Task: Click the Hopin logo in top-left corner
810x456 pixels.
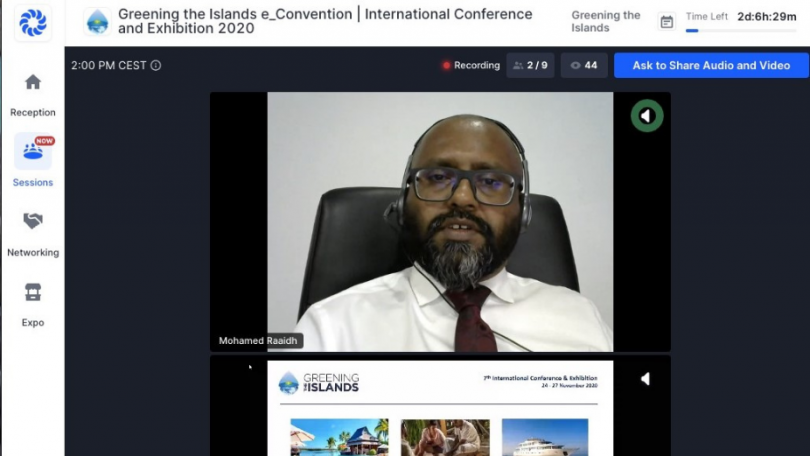Action: pos(32,22)
